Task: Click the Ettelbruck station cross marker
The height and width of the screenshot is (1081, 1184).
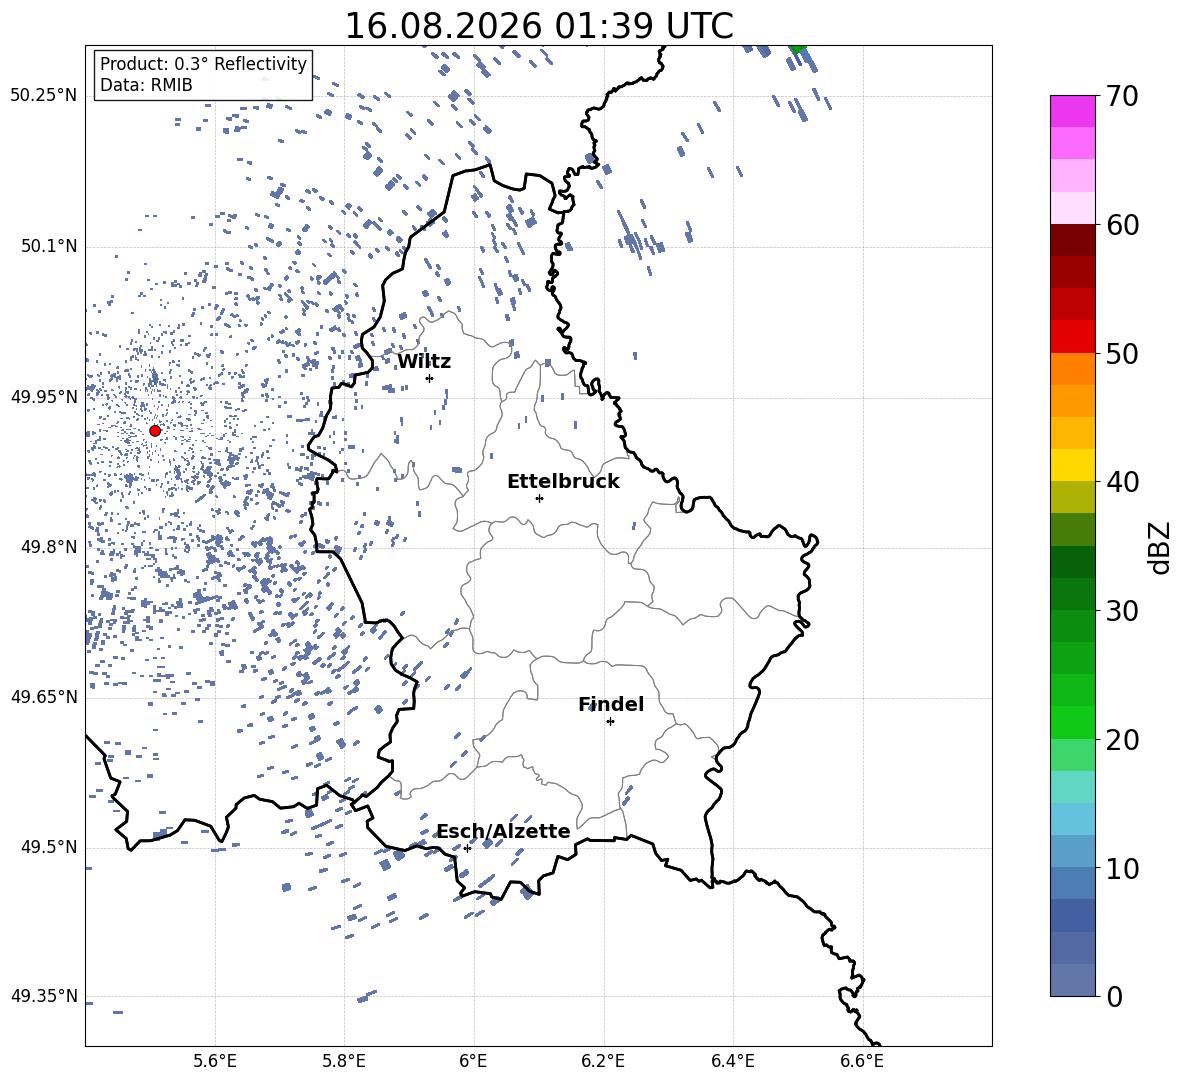Action: pyautogui.click(x=539, y=498)
